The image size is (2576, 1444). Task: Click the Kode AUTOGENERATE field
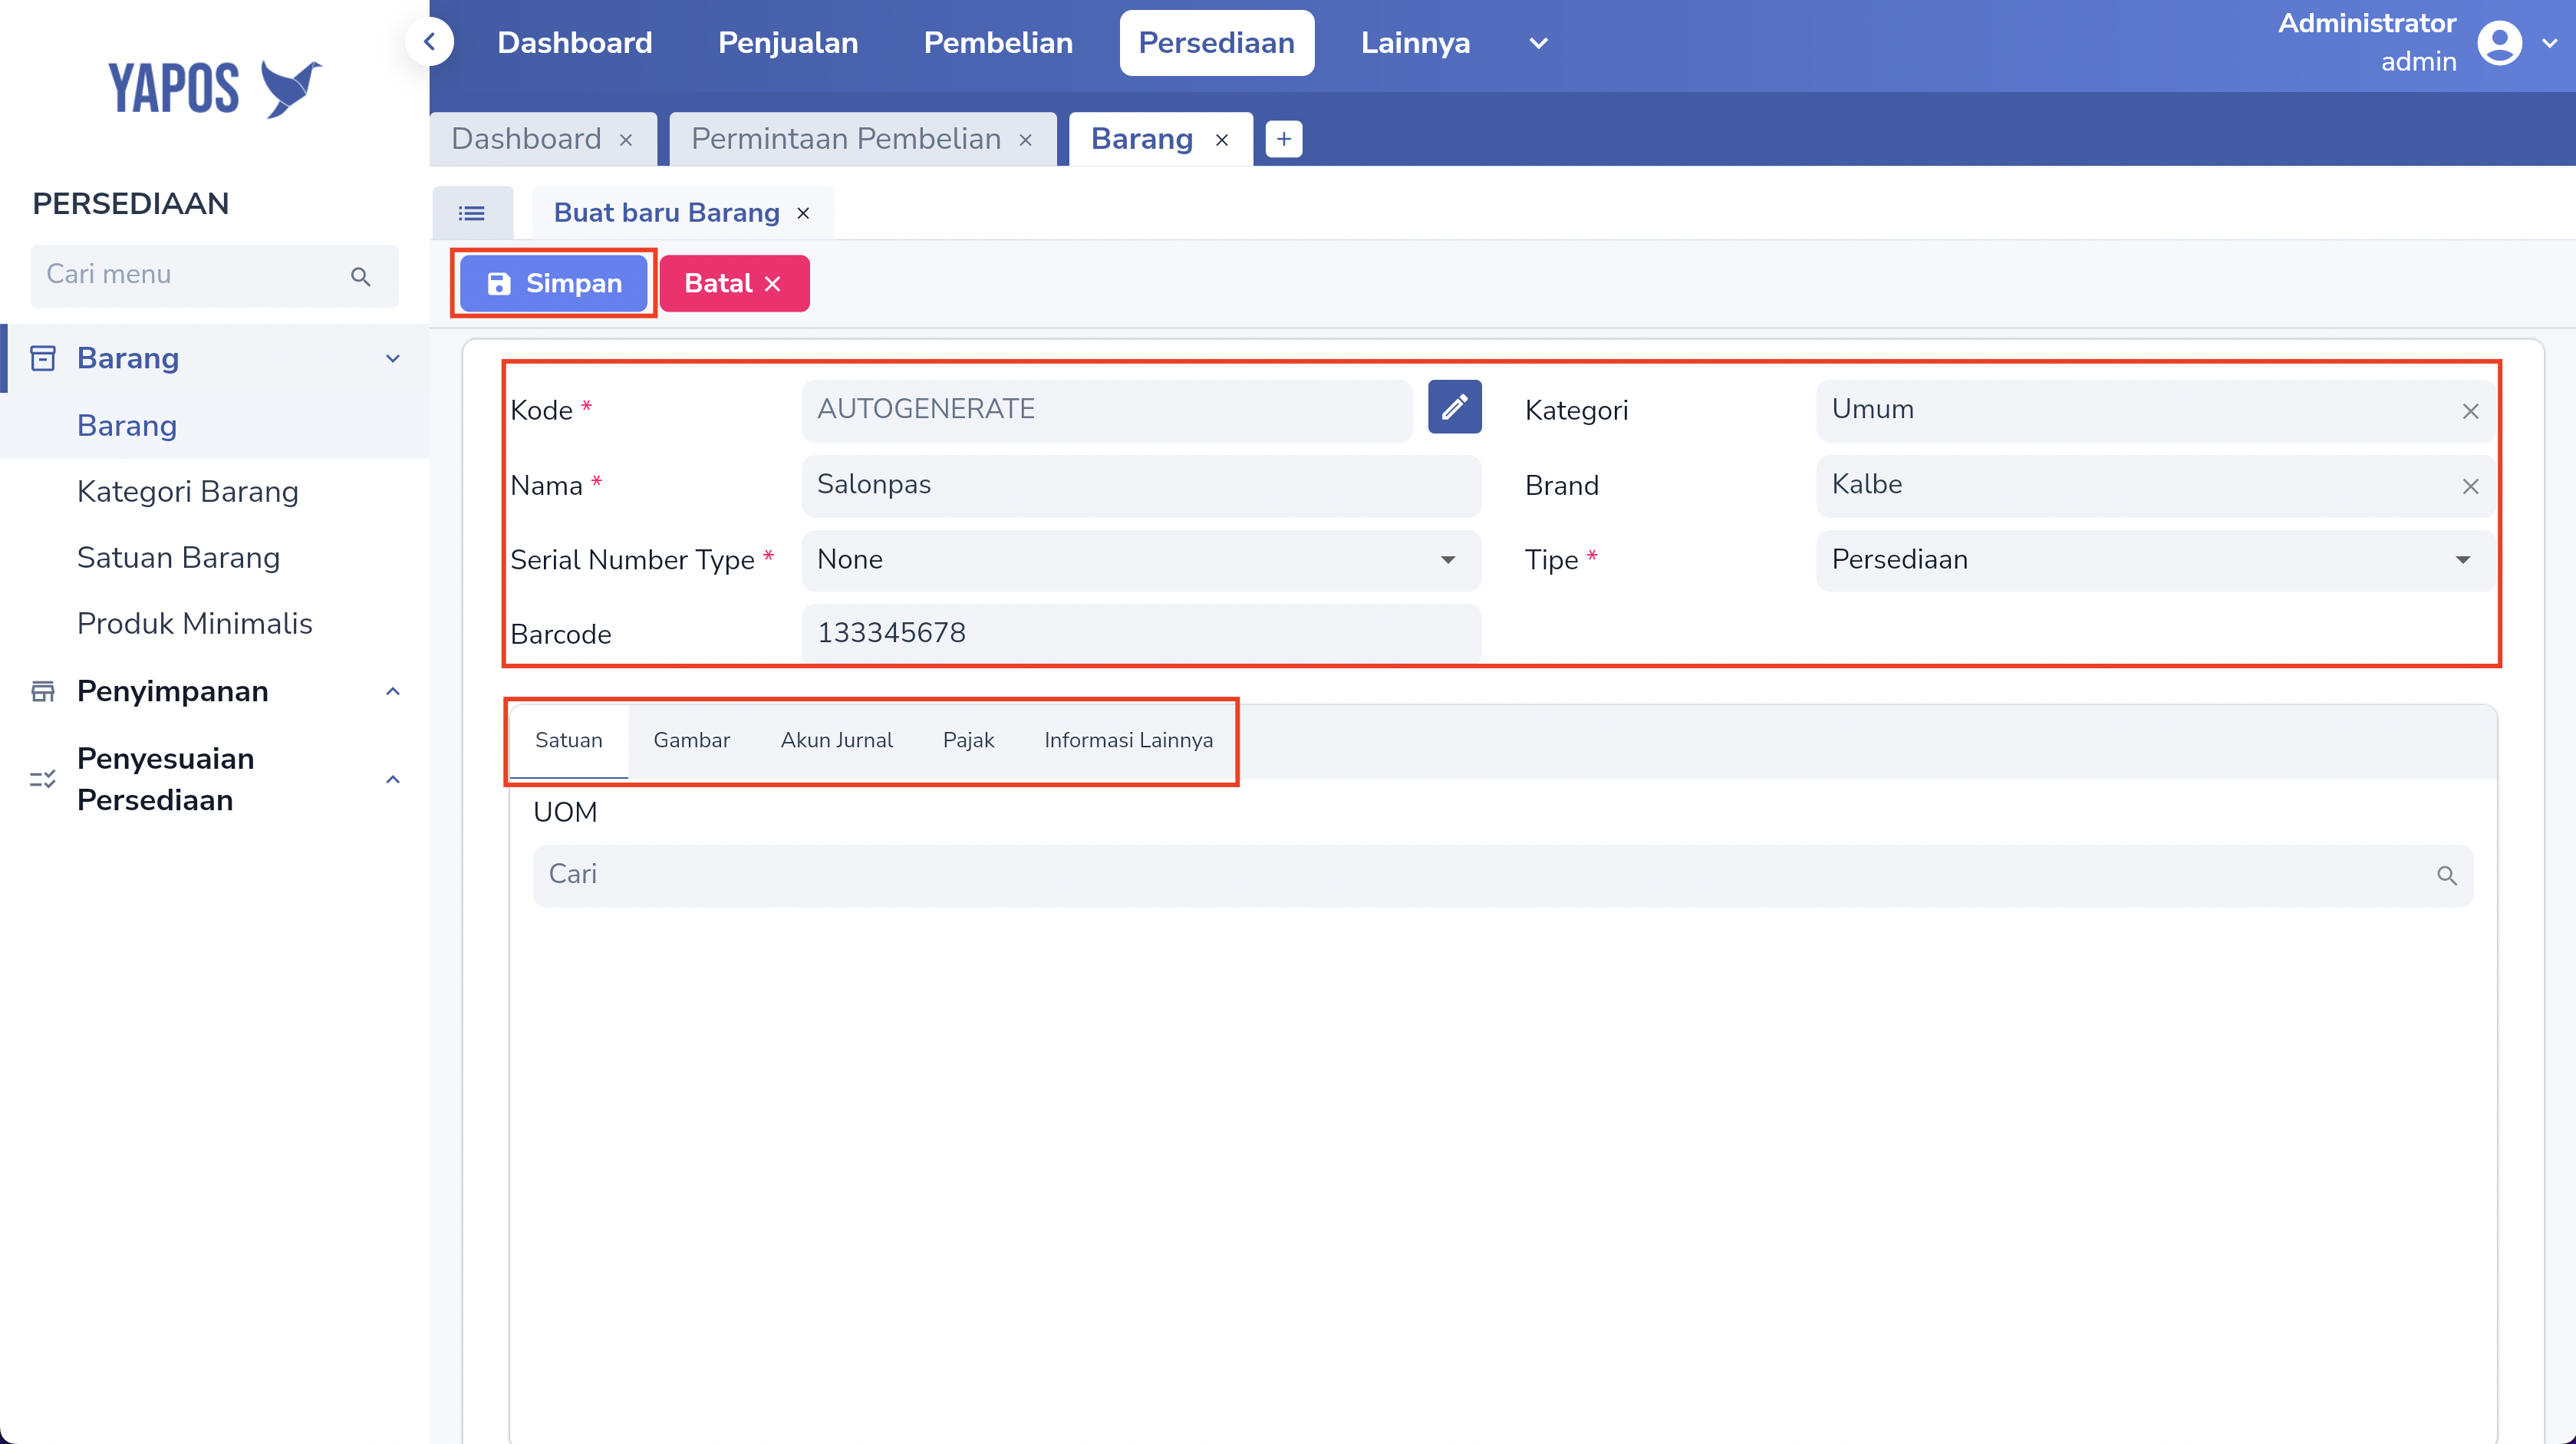click(1107, 410)
